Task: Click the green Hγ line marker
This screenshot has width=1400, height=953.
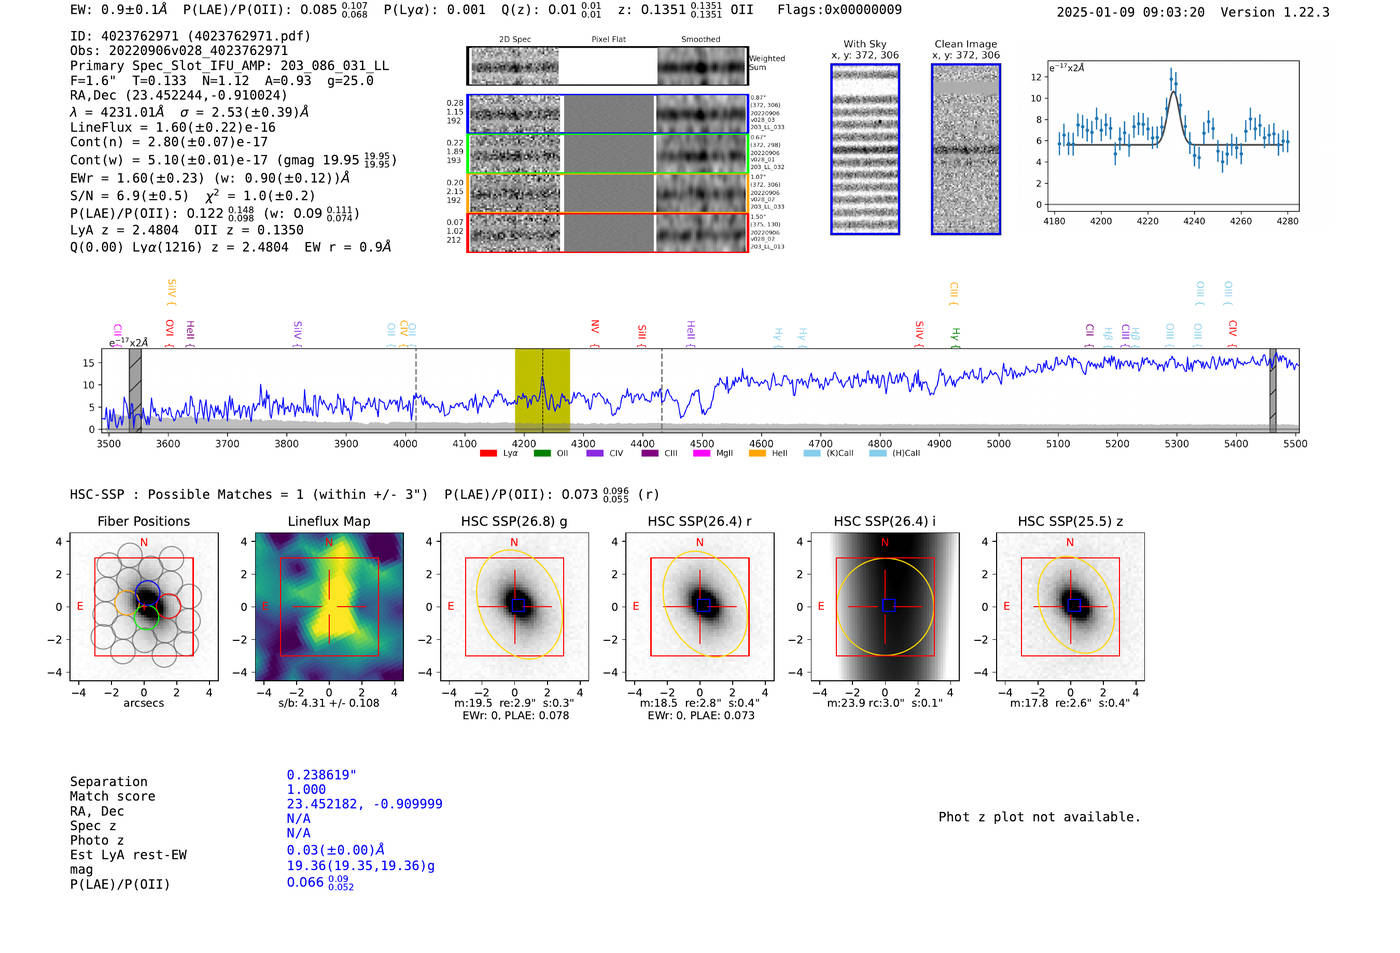Action: coord(955,338)
